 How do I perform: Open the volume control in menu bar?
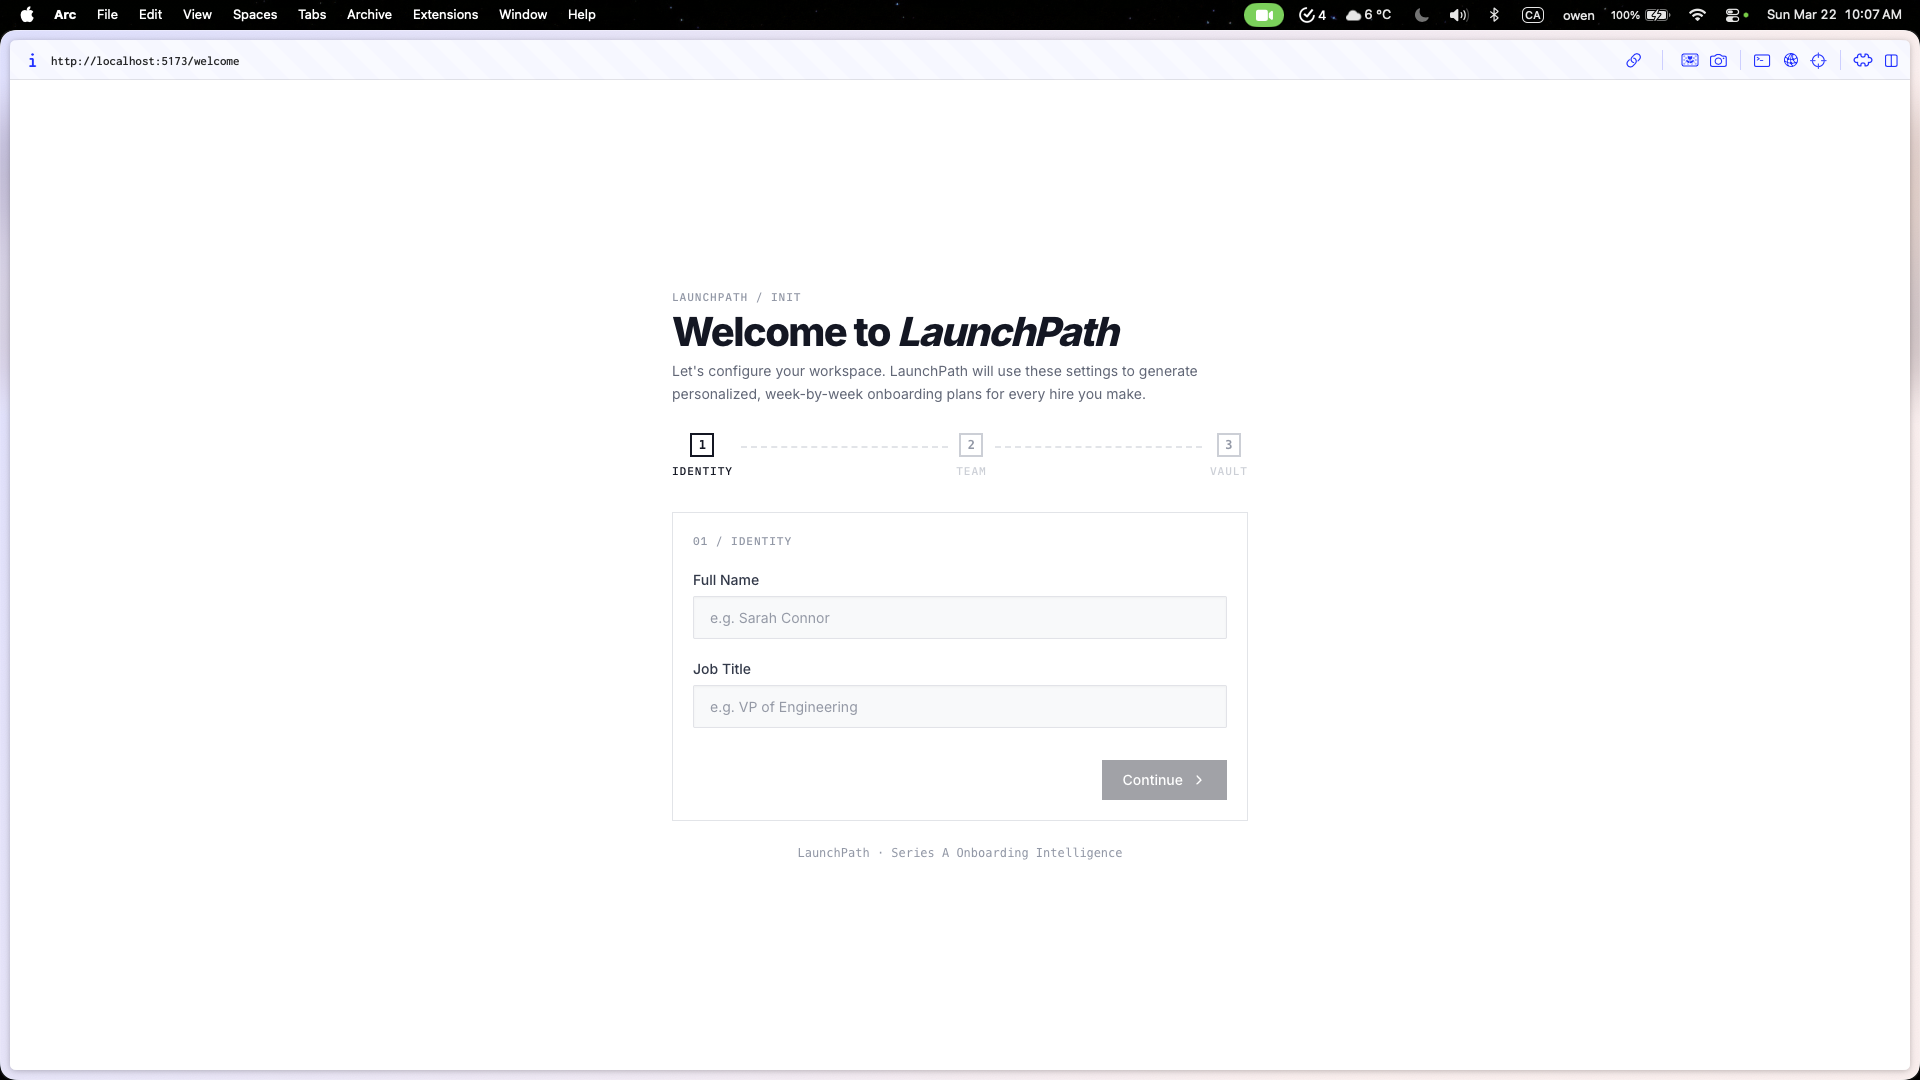[1458, 15]
